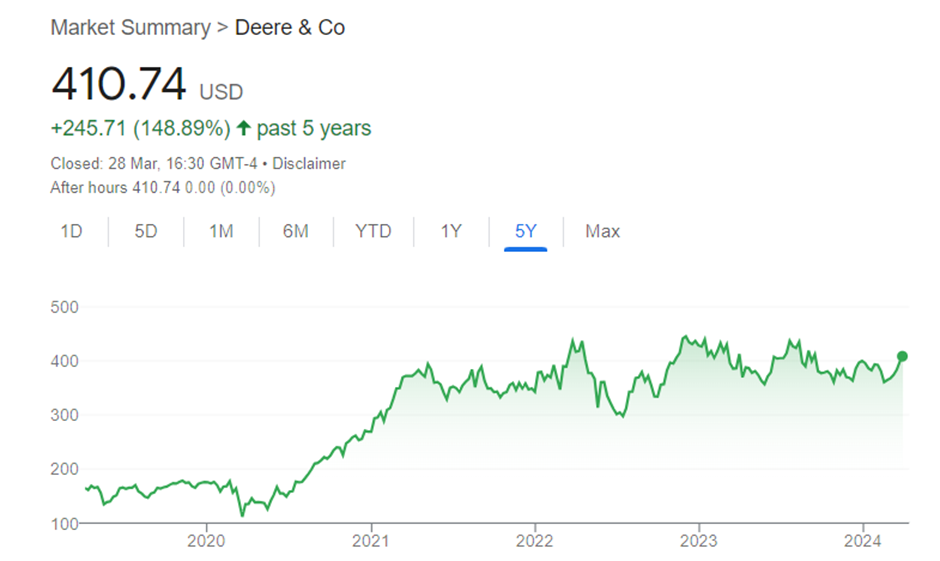
Task: Click the After hours 410.74 quote line
Action: pos(162,187)
